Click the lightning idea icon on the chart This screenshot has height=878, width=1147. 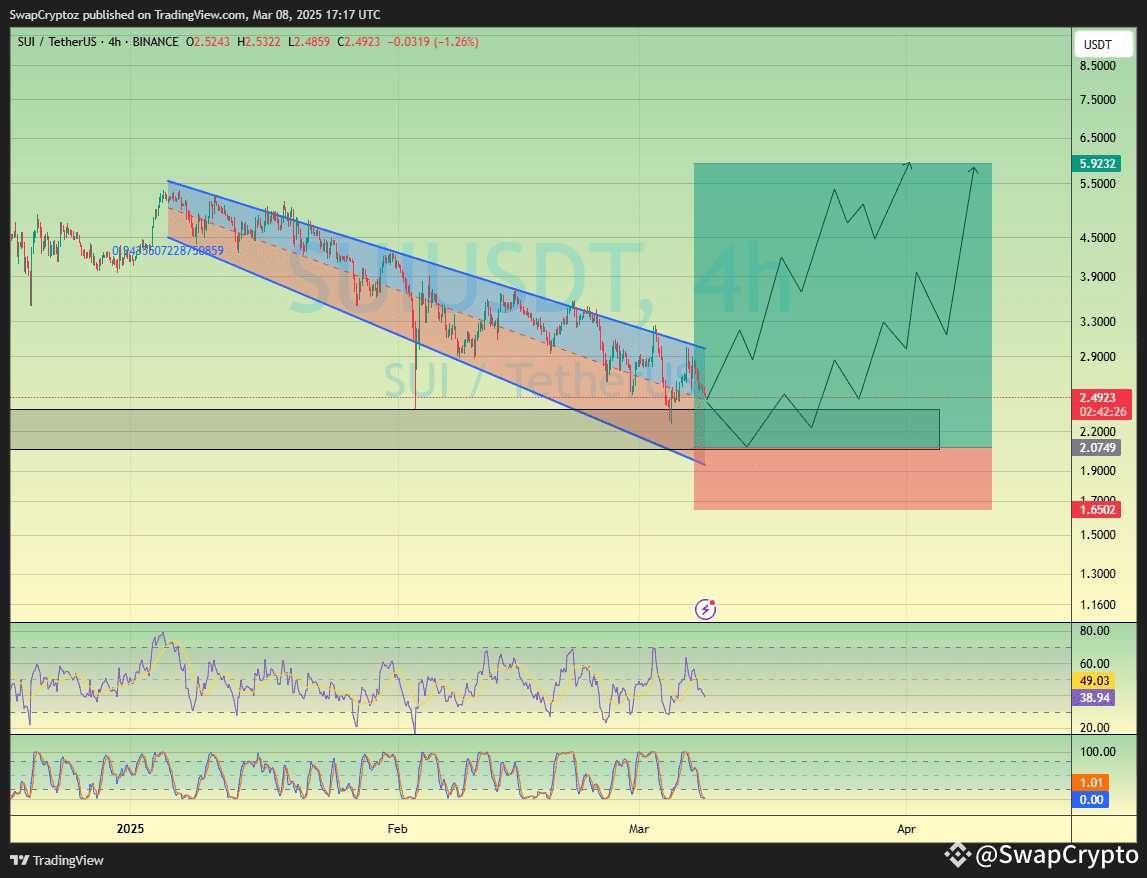(x=705, y=609)
